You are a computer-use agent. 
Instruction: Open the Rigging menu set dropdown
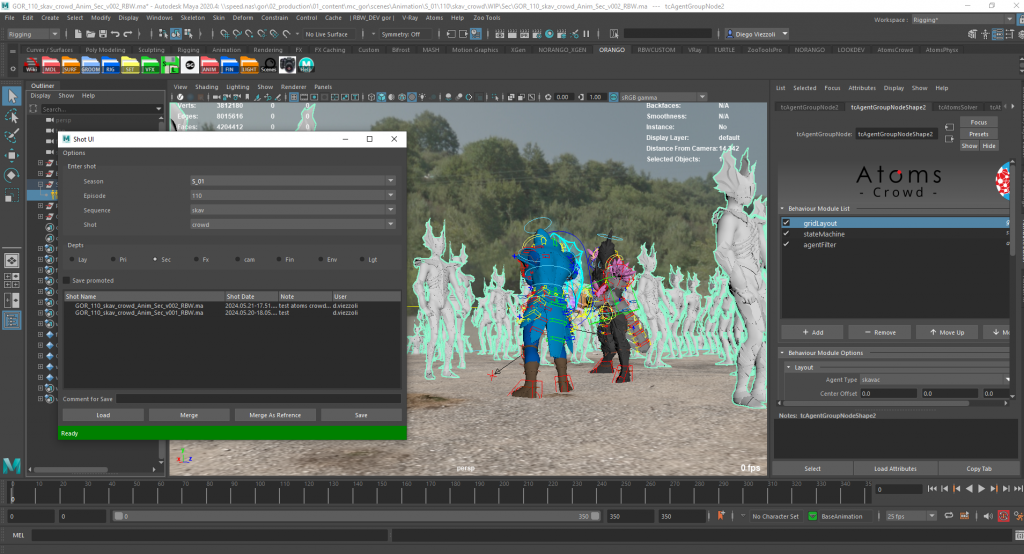[x=32, y=34]
